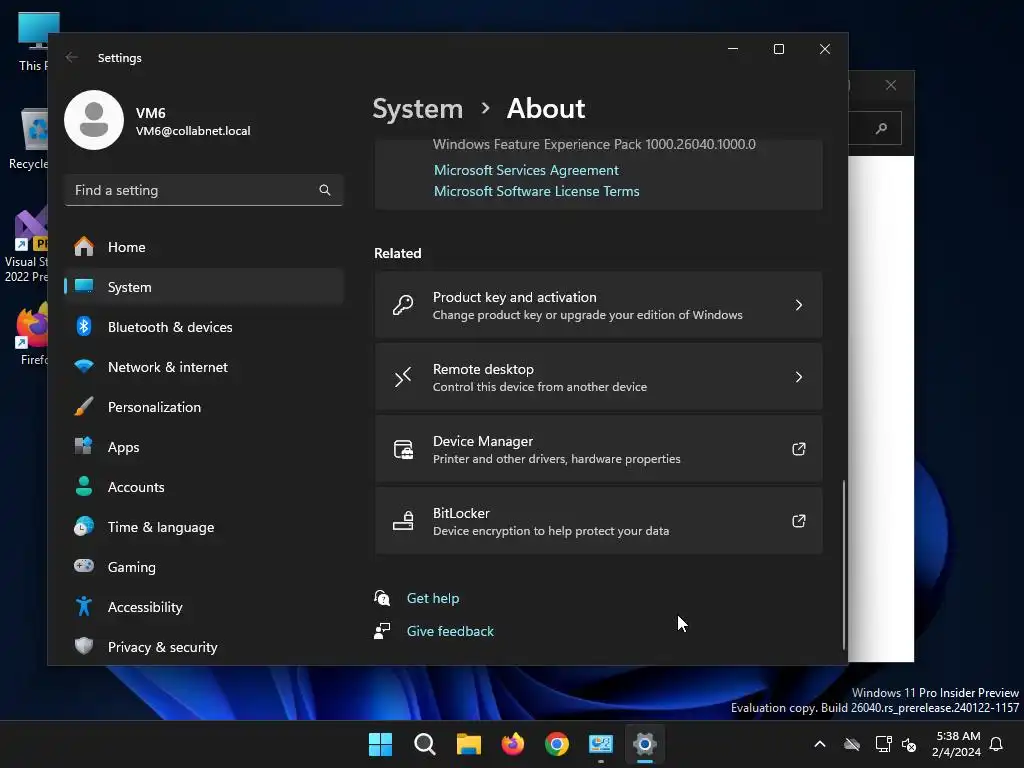
Task: Expand the Product key and activation chevron
Action: click(799, 305)
